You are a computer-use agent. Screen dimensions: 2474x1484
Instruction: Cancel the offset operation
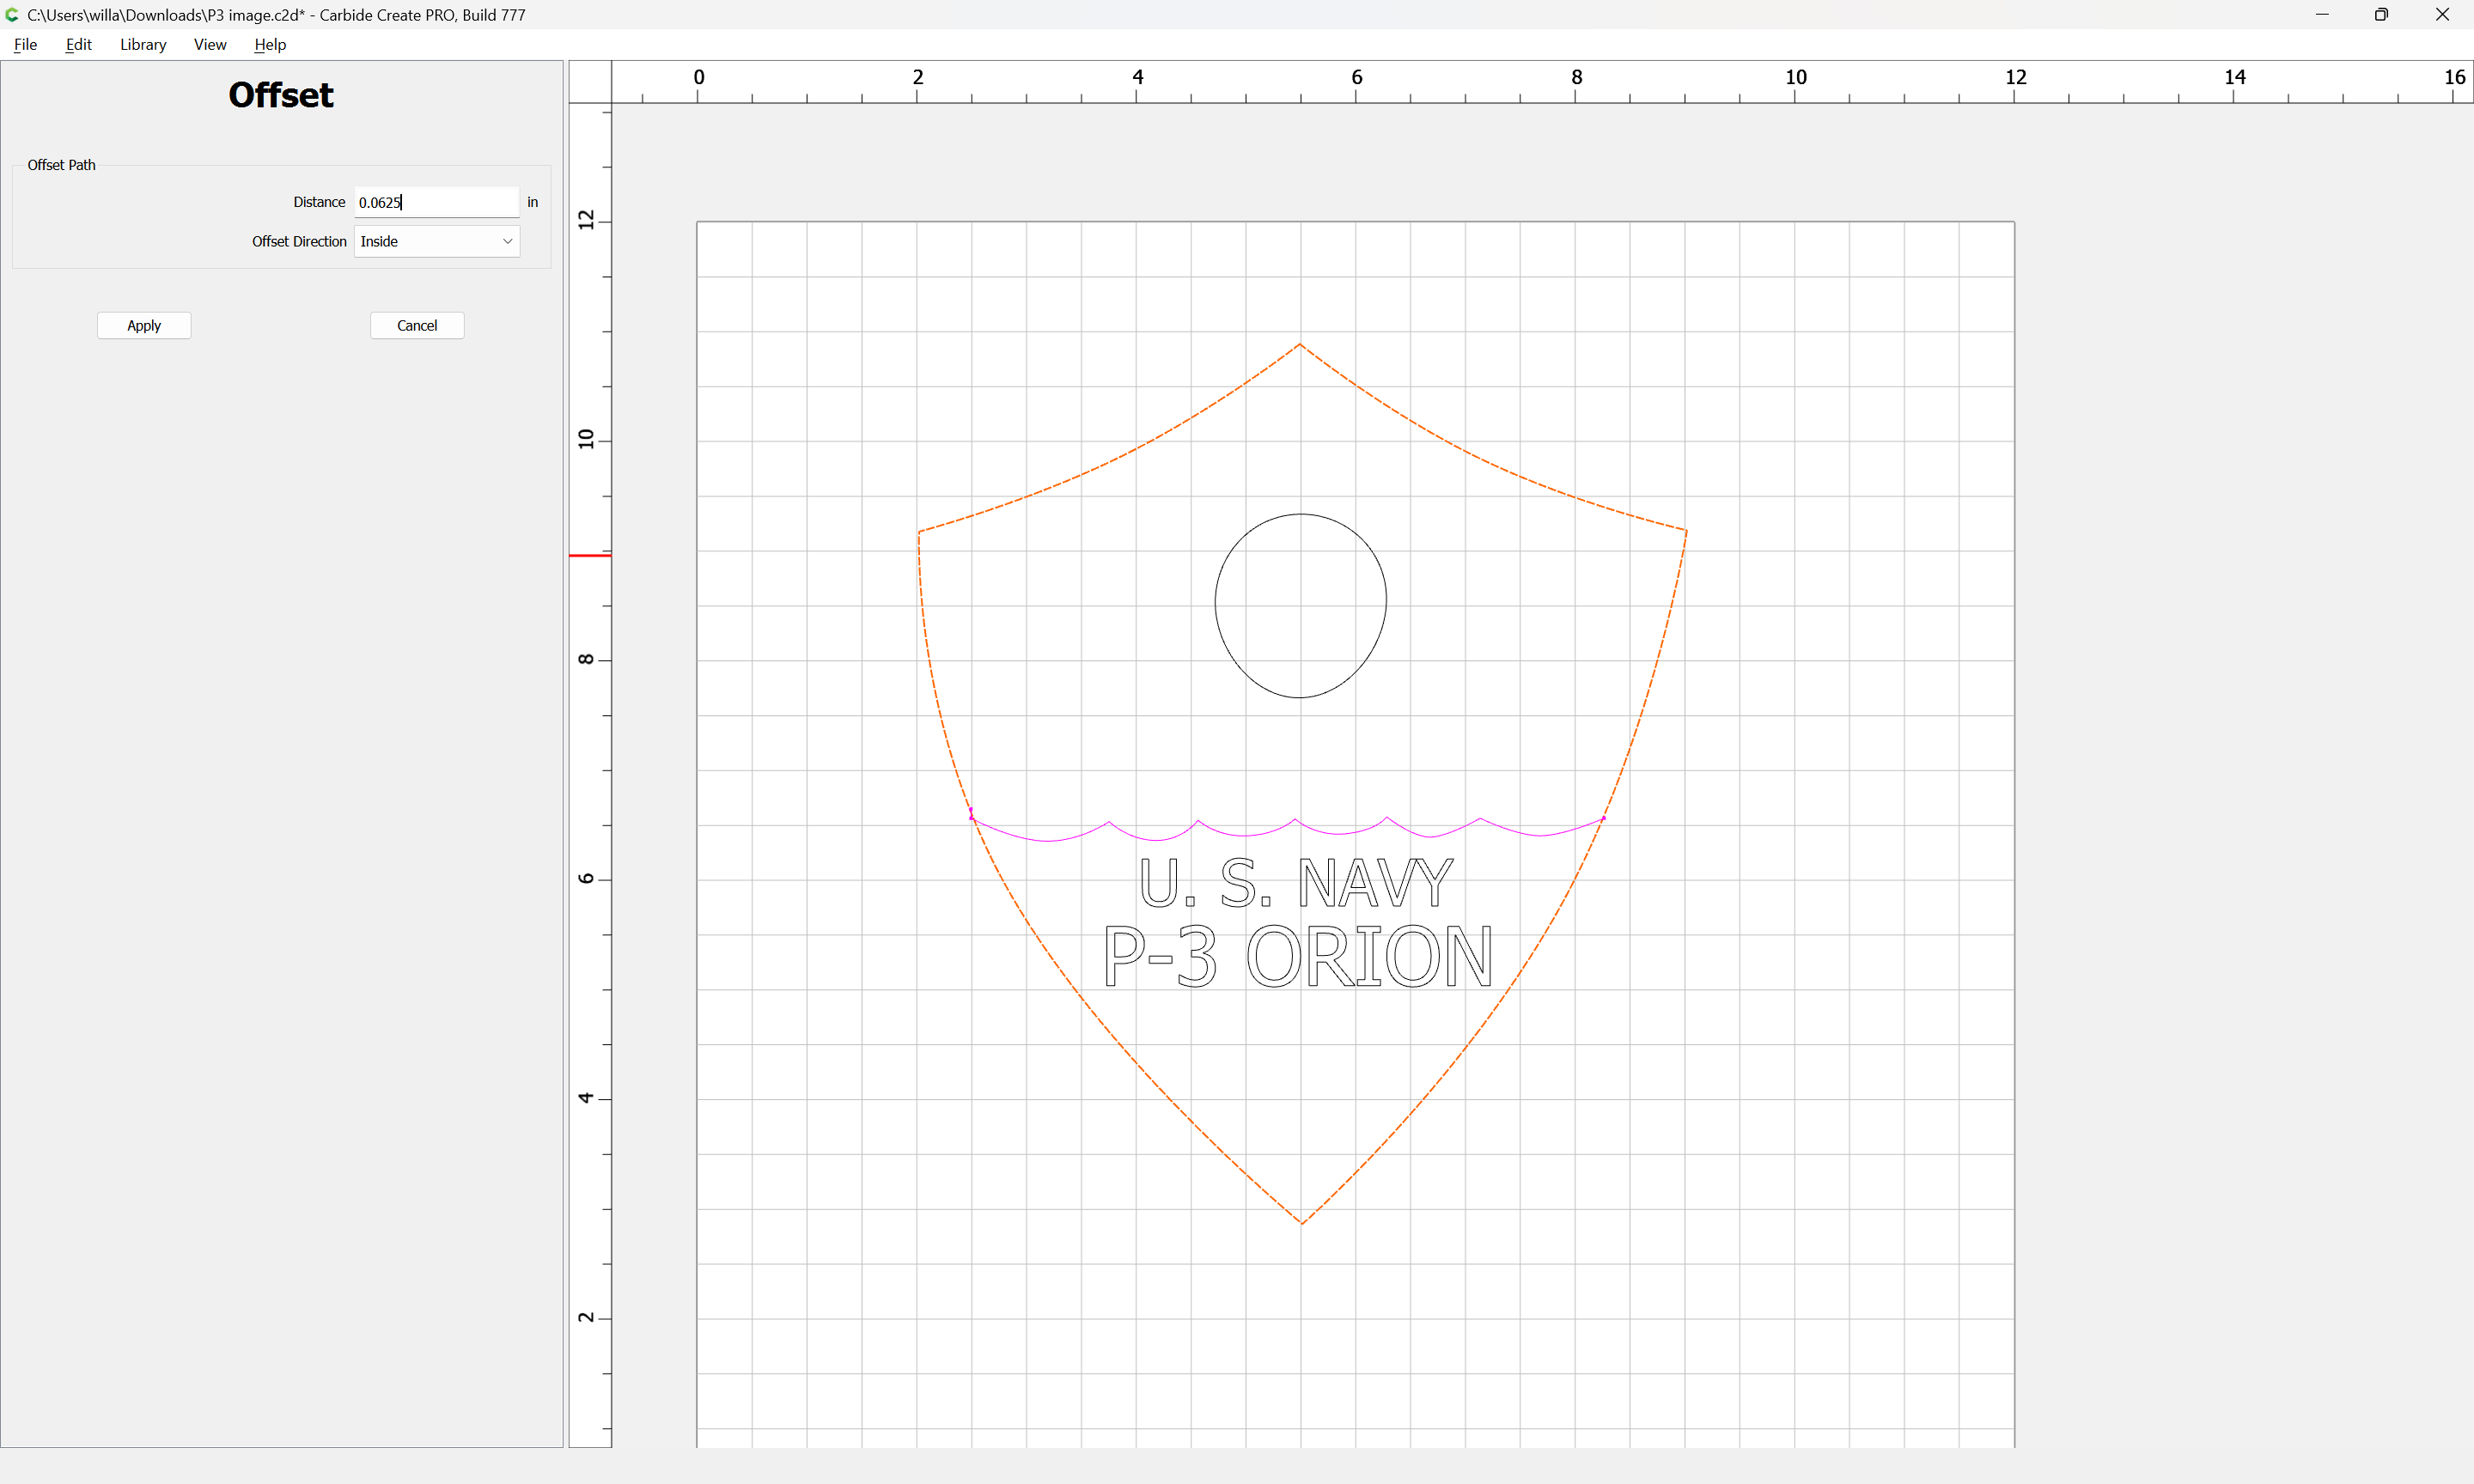pos(417,325)
